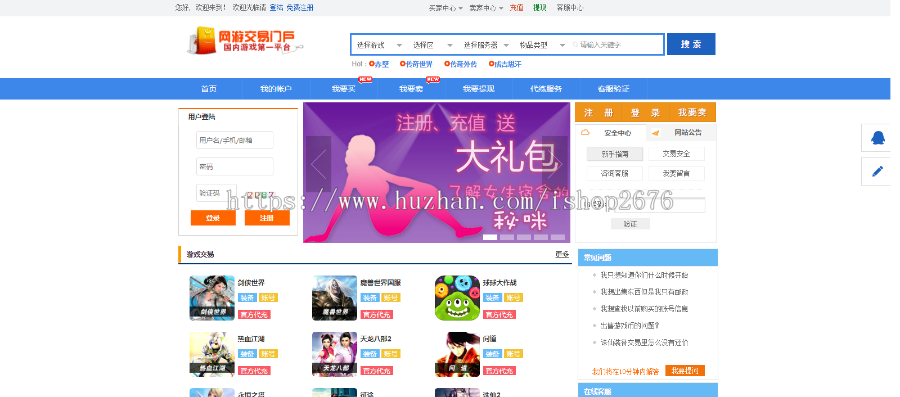Switch to the 安全中心 tab
This screenshot has height=397, width=900.
[x=611, y=133]
